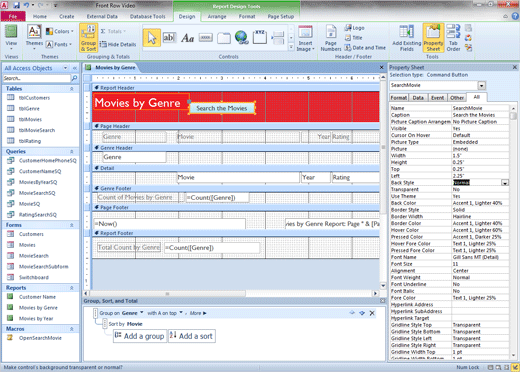The image size is (520, 372).
Task: Insert a Hyperlink control with globe icon
Action: click(x=241, y=38)
